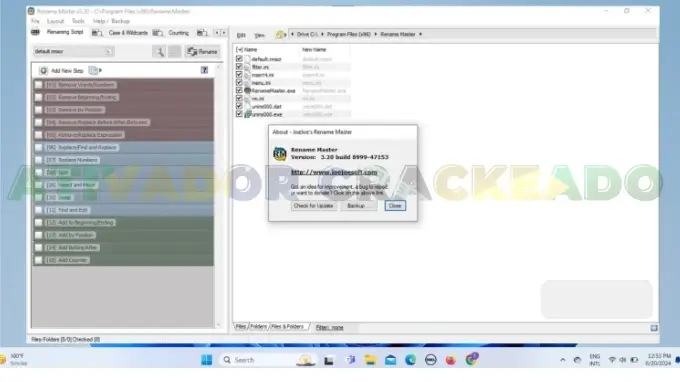The image size is (680, 382).
Task: Switch to the Case & Wildcards tab
Action: click(x=128, y=33)
